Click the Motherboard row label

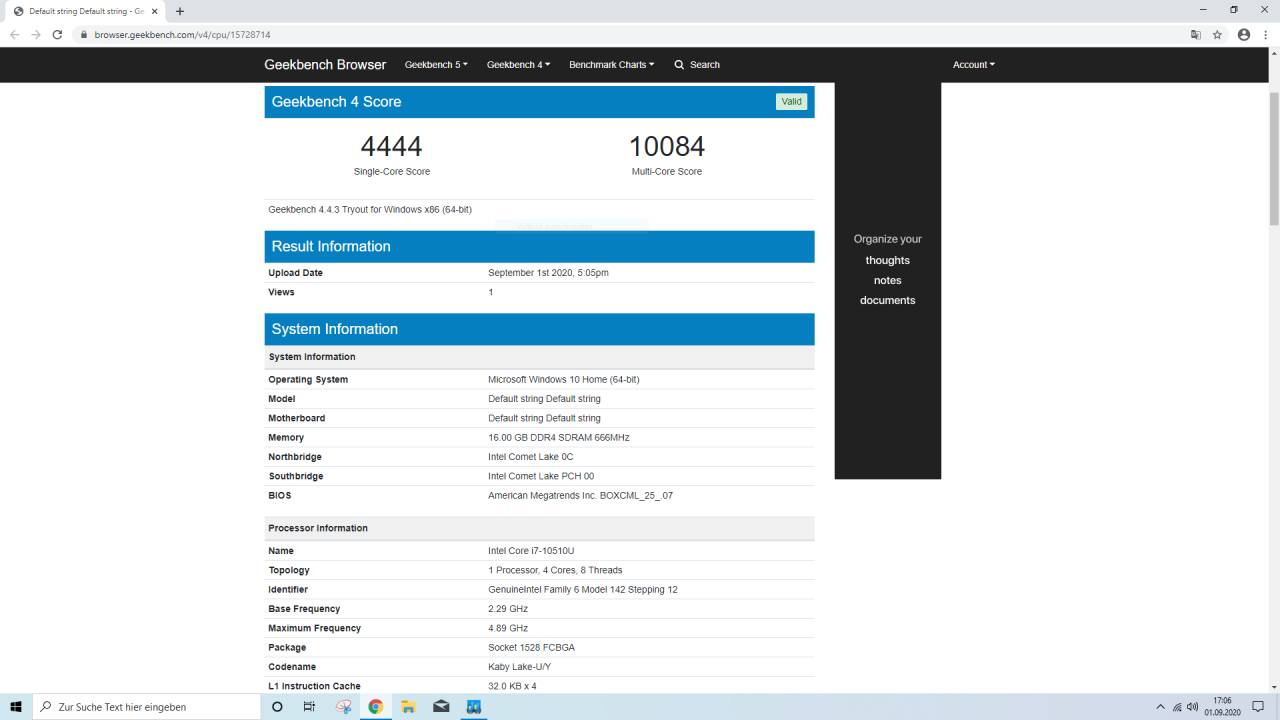(x=297, y=418)
